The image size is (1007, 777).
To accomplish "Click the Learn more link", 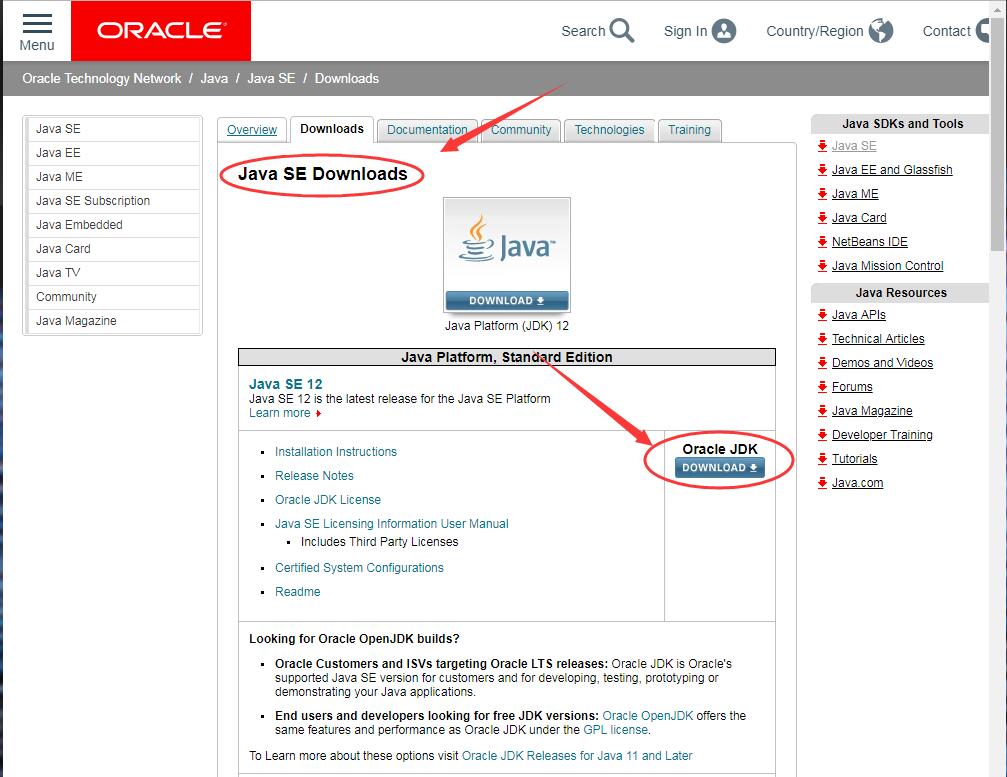I will 279,413.
